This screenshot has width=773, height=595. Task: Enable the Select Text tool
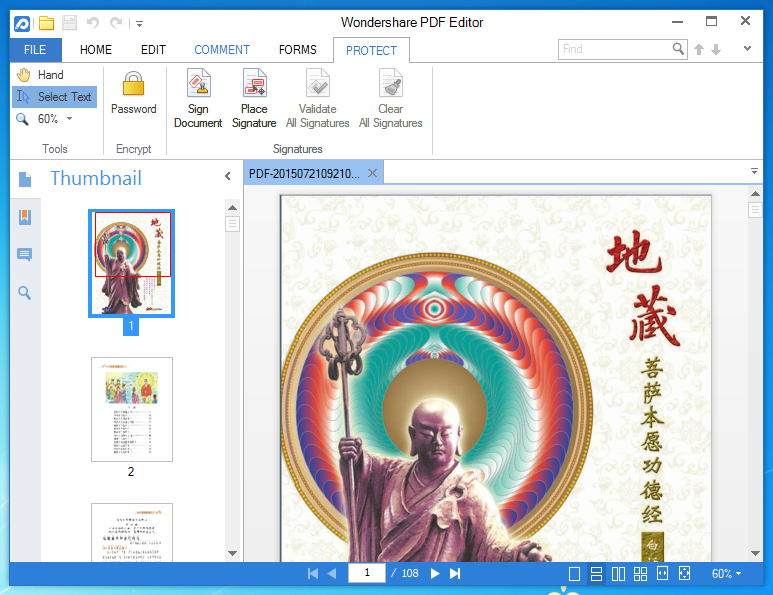[55, 97]
